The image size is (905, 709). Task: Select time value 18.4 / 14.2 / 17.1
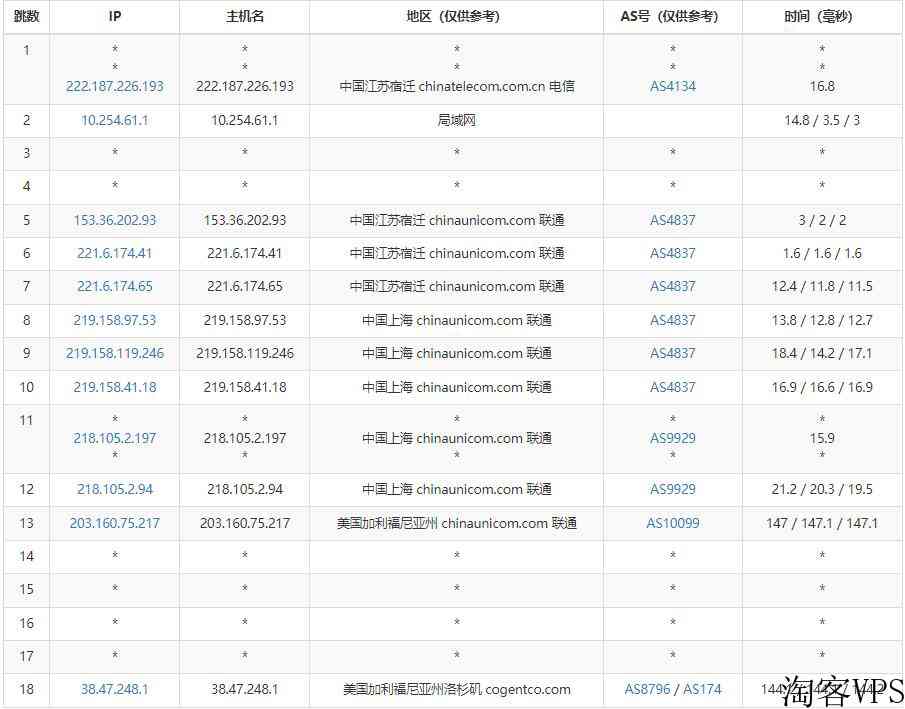[x=822, y=353]
